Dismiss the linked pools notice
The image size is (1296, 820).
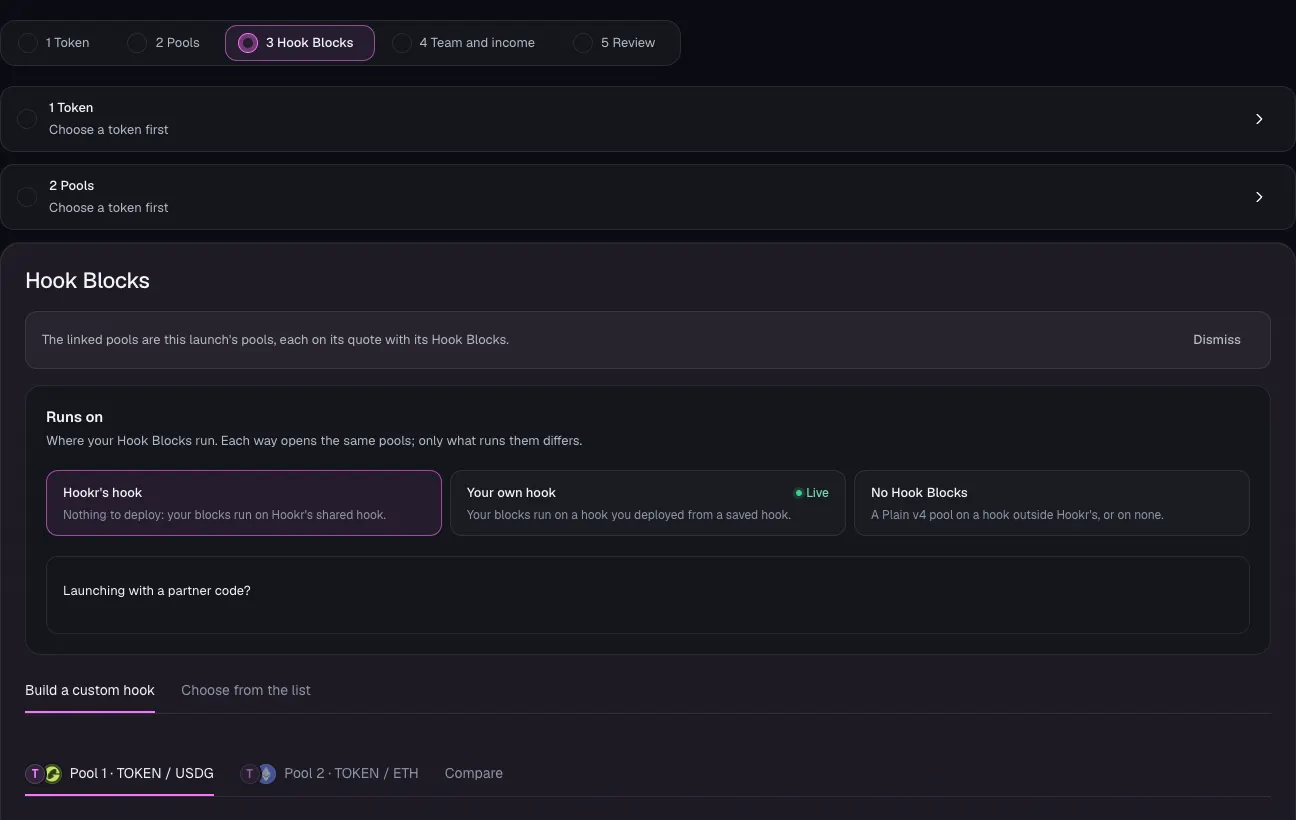1216,340
